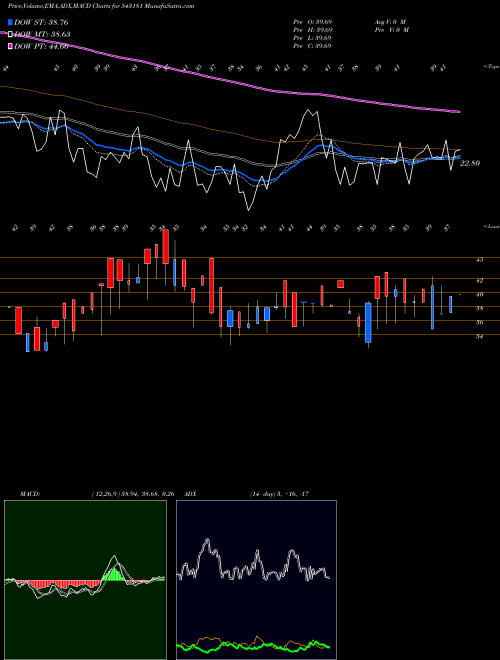This screenshot has width=500, height=660.
Task: Select ADX values '(14 day) 3, +16, -17'
Action: click(279, 494)
